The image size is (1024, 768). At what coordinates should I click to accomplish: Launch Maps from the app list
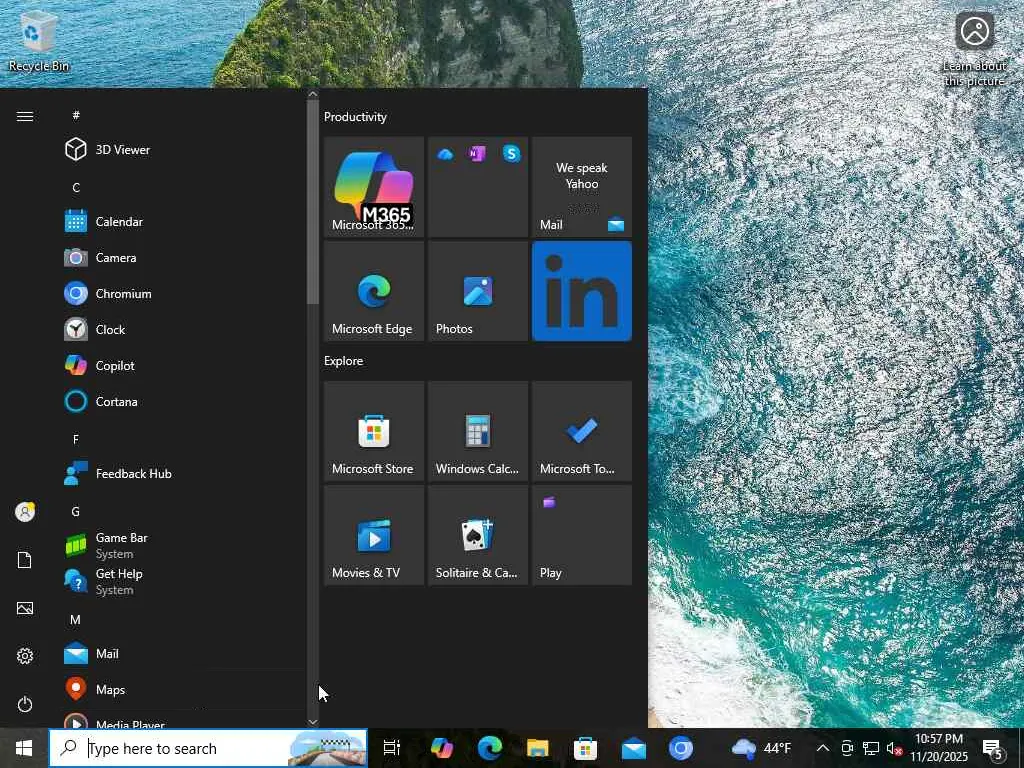(x=182, y=689)
